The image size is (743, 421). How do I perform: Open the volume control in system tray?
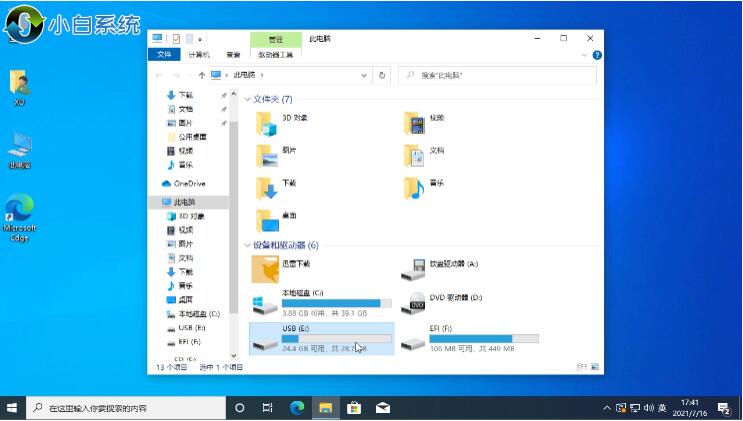(x=649, y=408)
